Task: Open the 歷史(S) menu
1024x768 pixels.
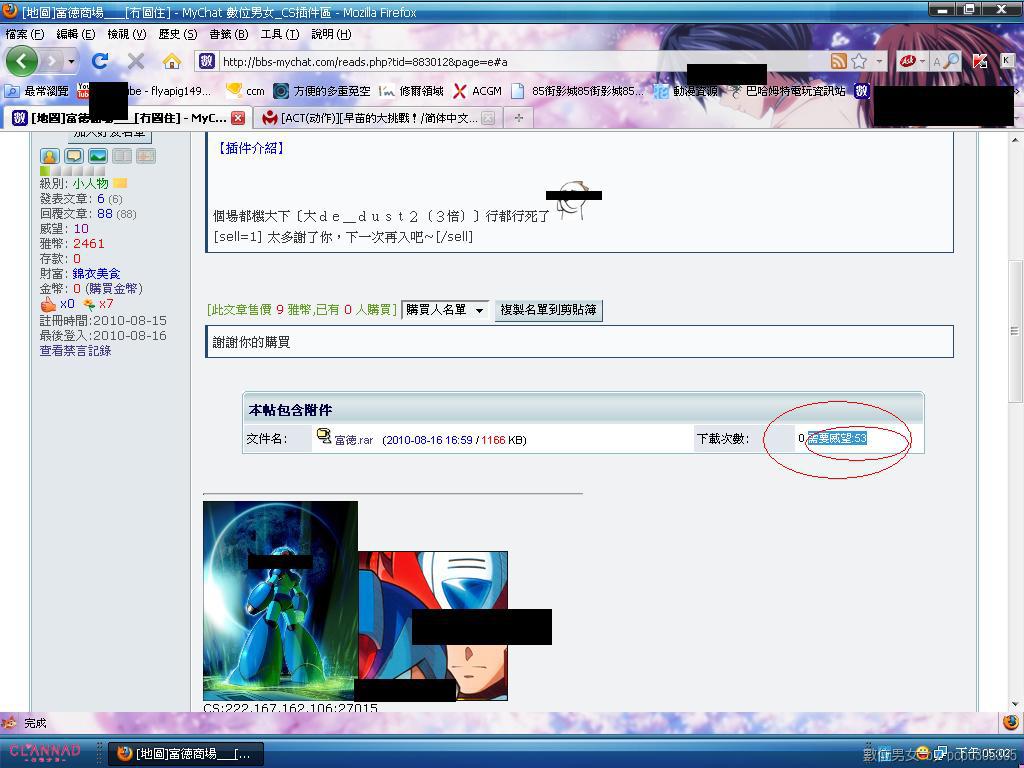Action: 178,34
